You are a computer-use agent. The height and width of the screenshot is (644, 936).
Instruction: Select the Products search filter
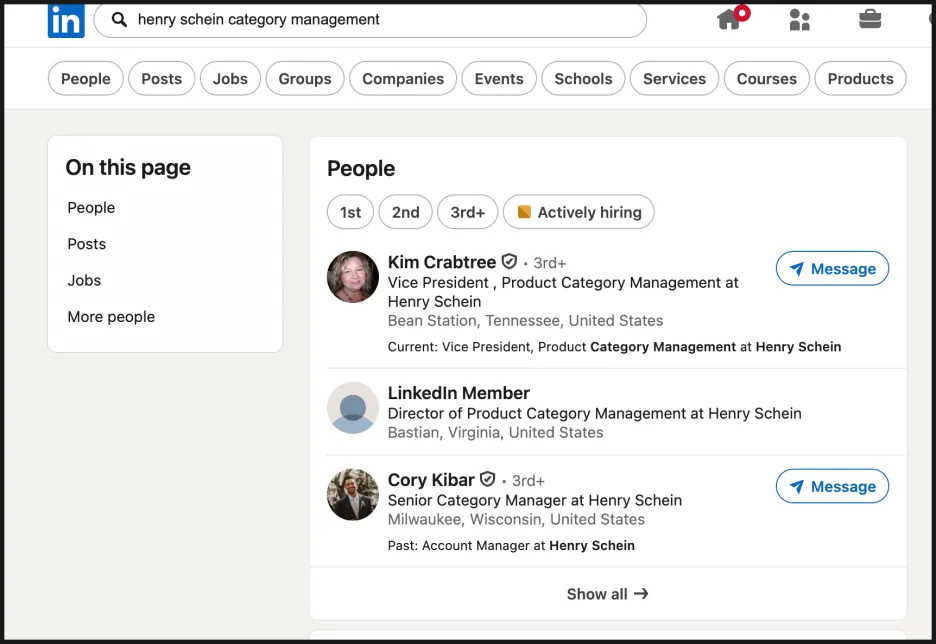pos(860,78)
